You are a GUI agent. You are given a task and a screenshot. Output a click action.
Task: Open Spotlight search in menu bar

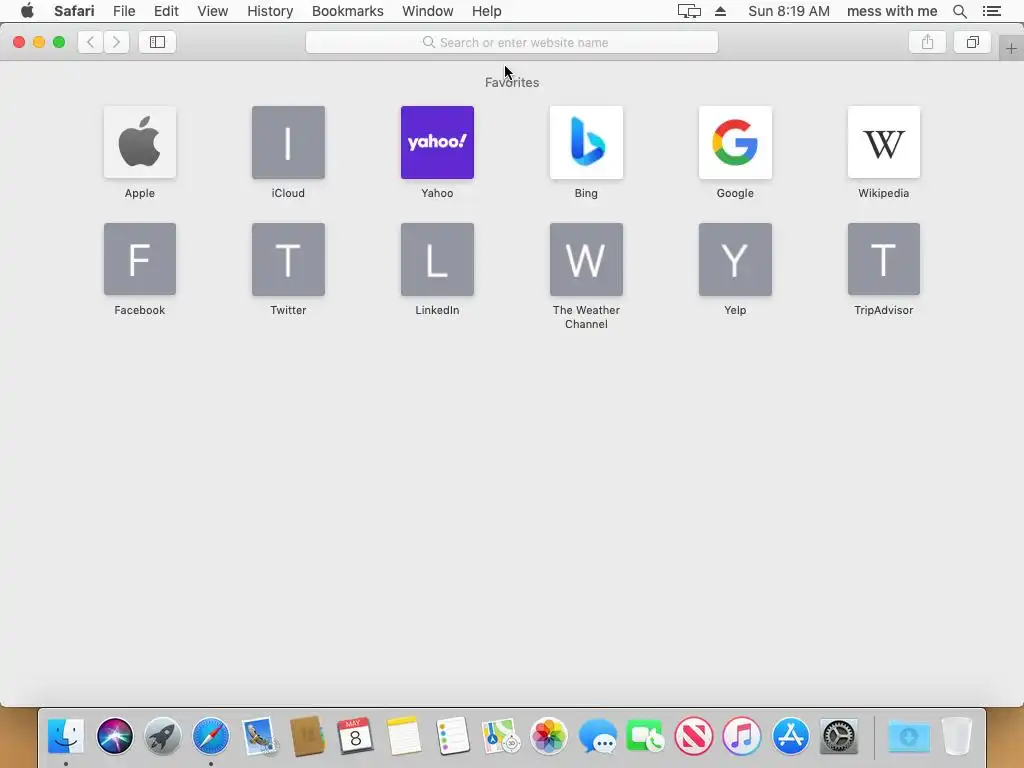coord(960,11)
